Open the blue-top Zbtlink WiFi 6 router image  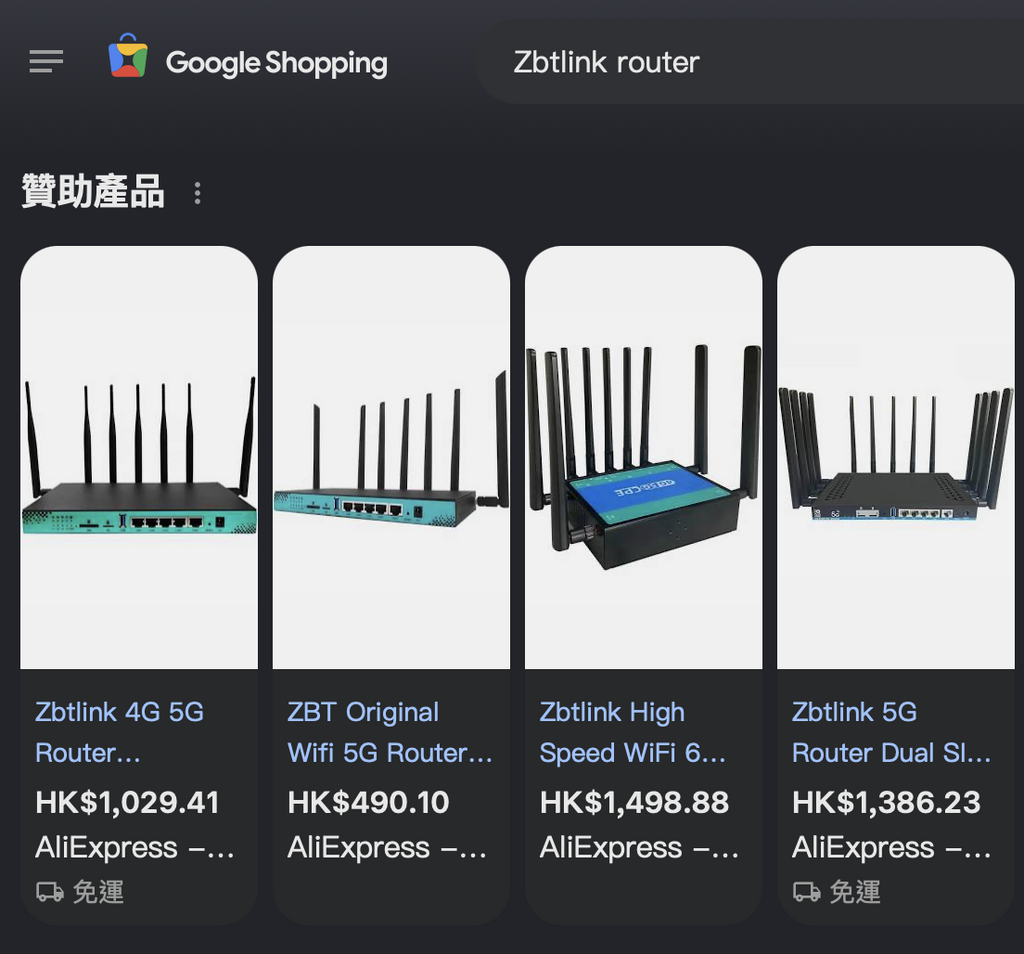pos(643,457)
